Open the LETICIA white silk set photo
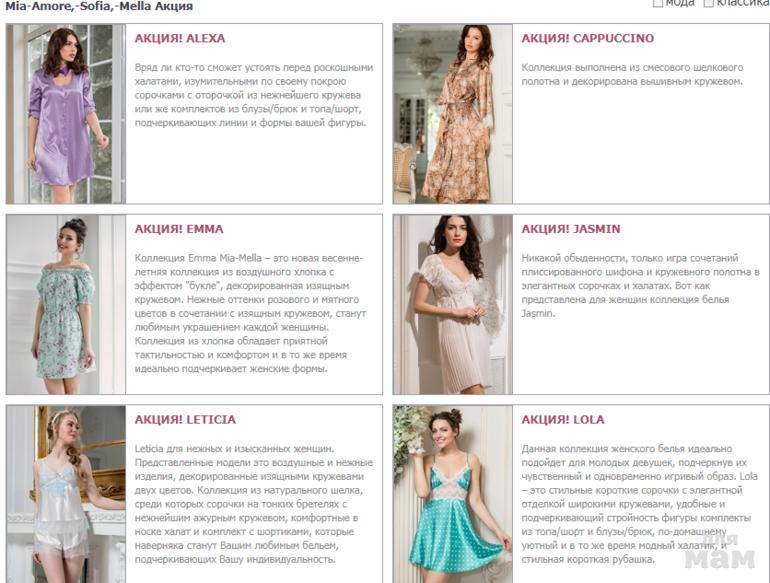 (x=66, y=494)
